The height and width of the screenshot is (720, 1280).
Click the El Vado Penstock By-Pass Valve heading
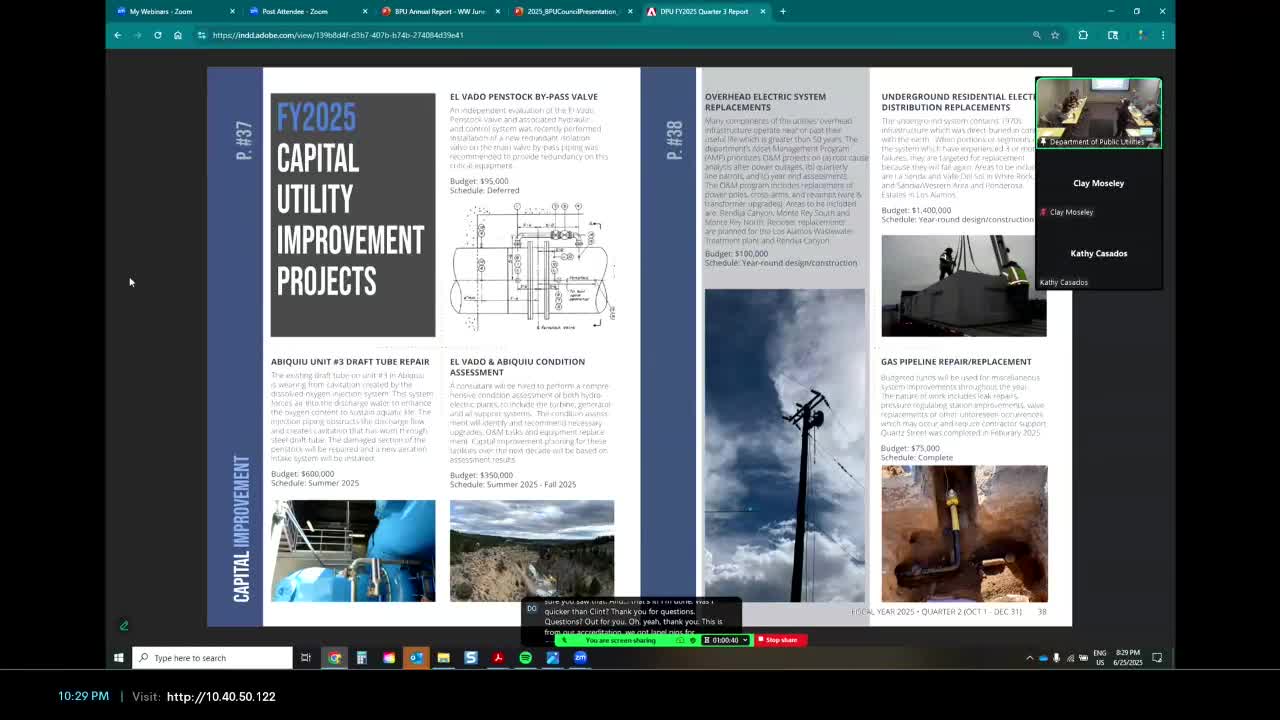[524, 97]
